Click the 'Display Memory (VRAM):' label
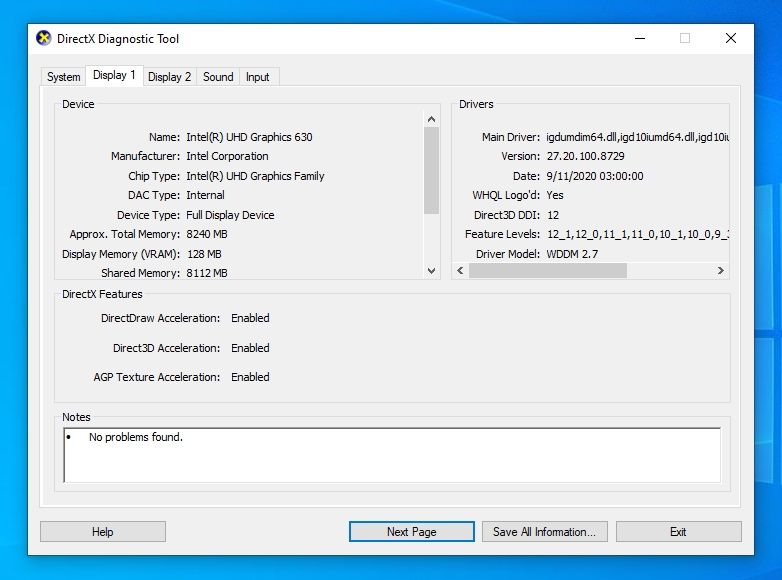Image resolution: width=782 pixels, height=580 pixels. pyautogui.click(x=121, y=254)
